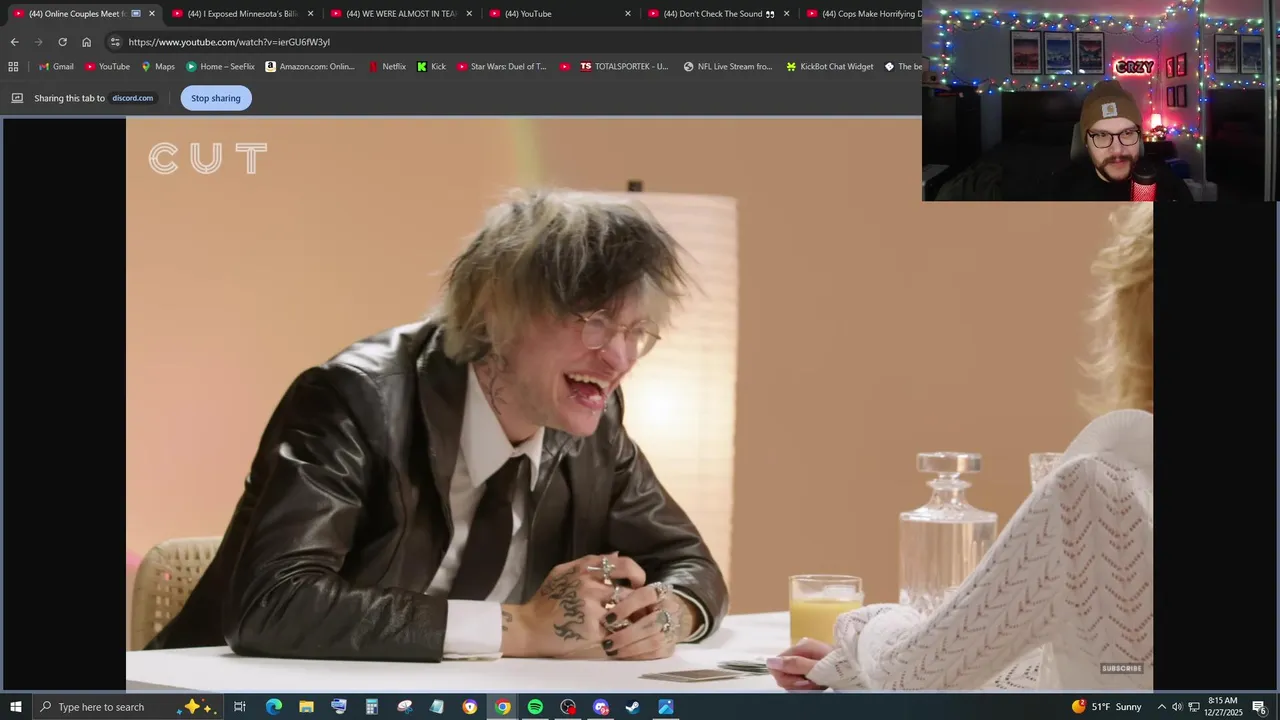Open the notification center icon
The height and width of the screenshot is (720, 1280).
(x=1260, y=707)
